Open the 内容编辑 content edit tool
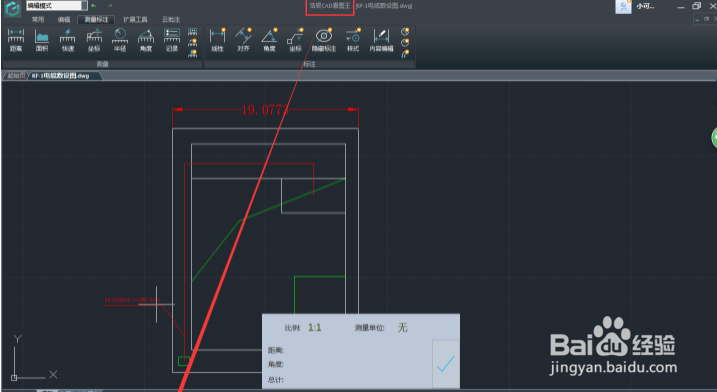717x392 pixels. click(x=381, y=40)
